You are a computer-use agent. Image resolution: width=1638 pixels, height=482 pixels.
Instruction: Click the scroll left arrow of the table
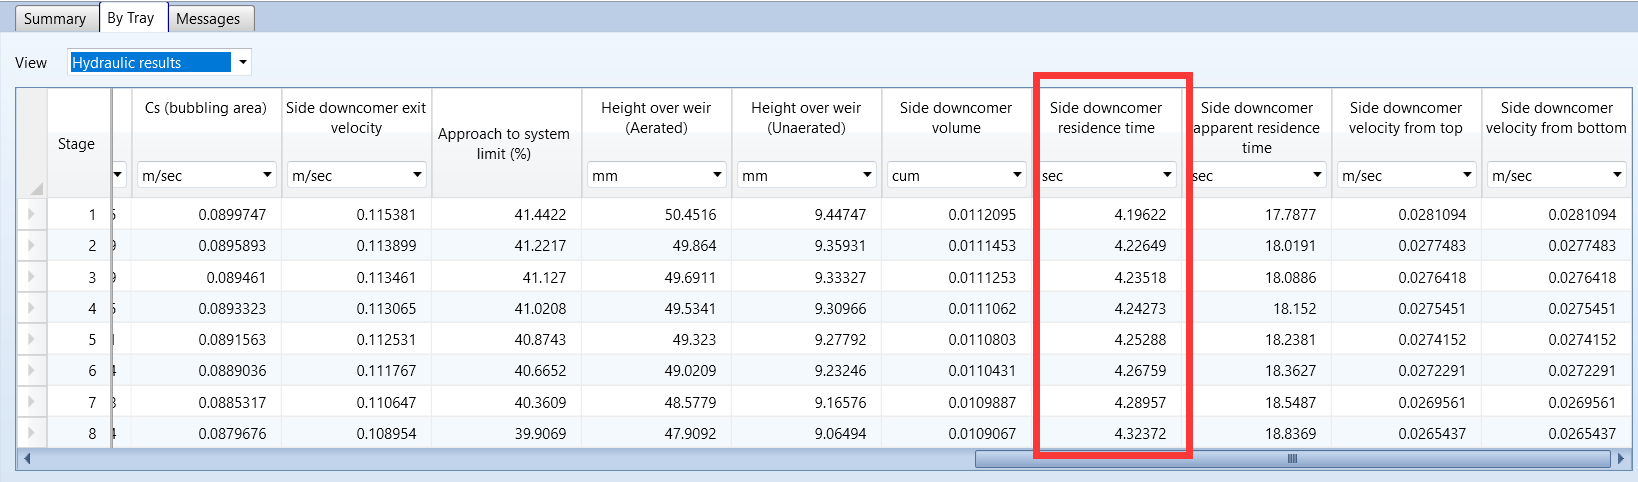(x=27, y=459)
